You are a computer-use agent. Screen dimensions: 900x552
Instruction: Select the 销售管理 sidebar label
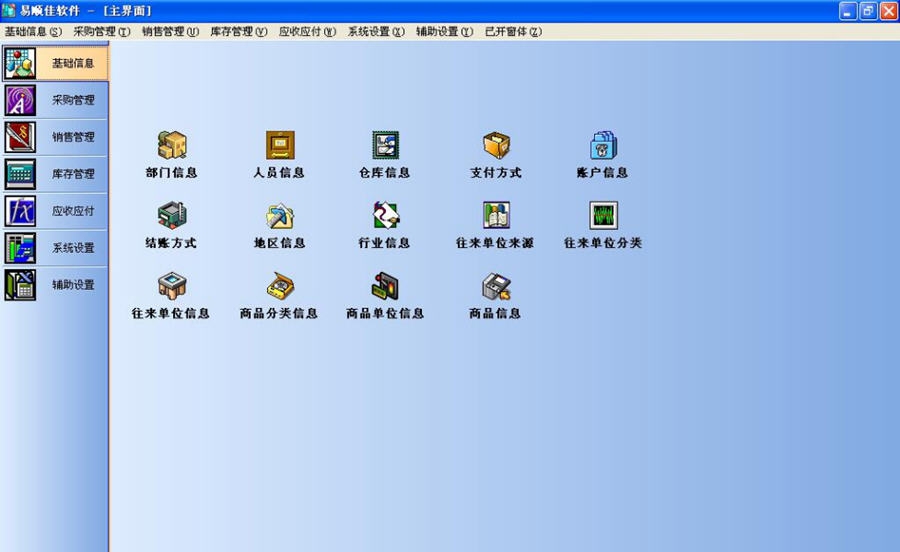[73, 137]
